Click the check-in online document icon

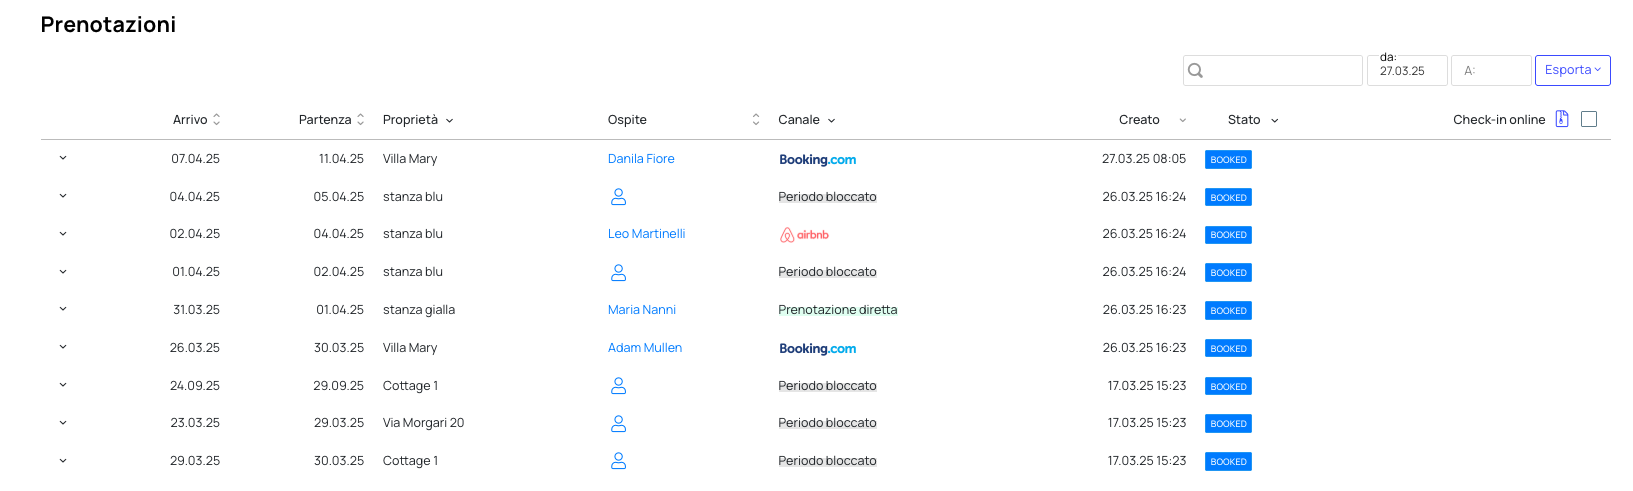tap(1562, 119)
